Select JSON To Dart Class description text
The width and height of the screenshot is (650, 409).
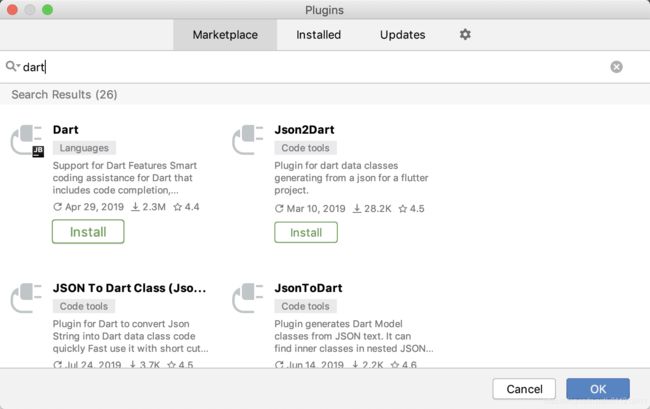131,336
